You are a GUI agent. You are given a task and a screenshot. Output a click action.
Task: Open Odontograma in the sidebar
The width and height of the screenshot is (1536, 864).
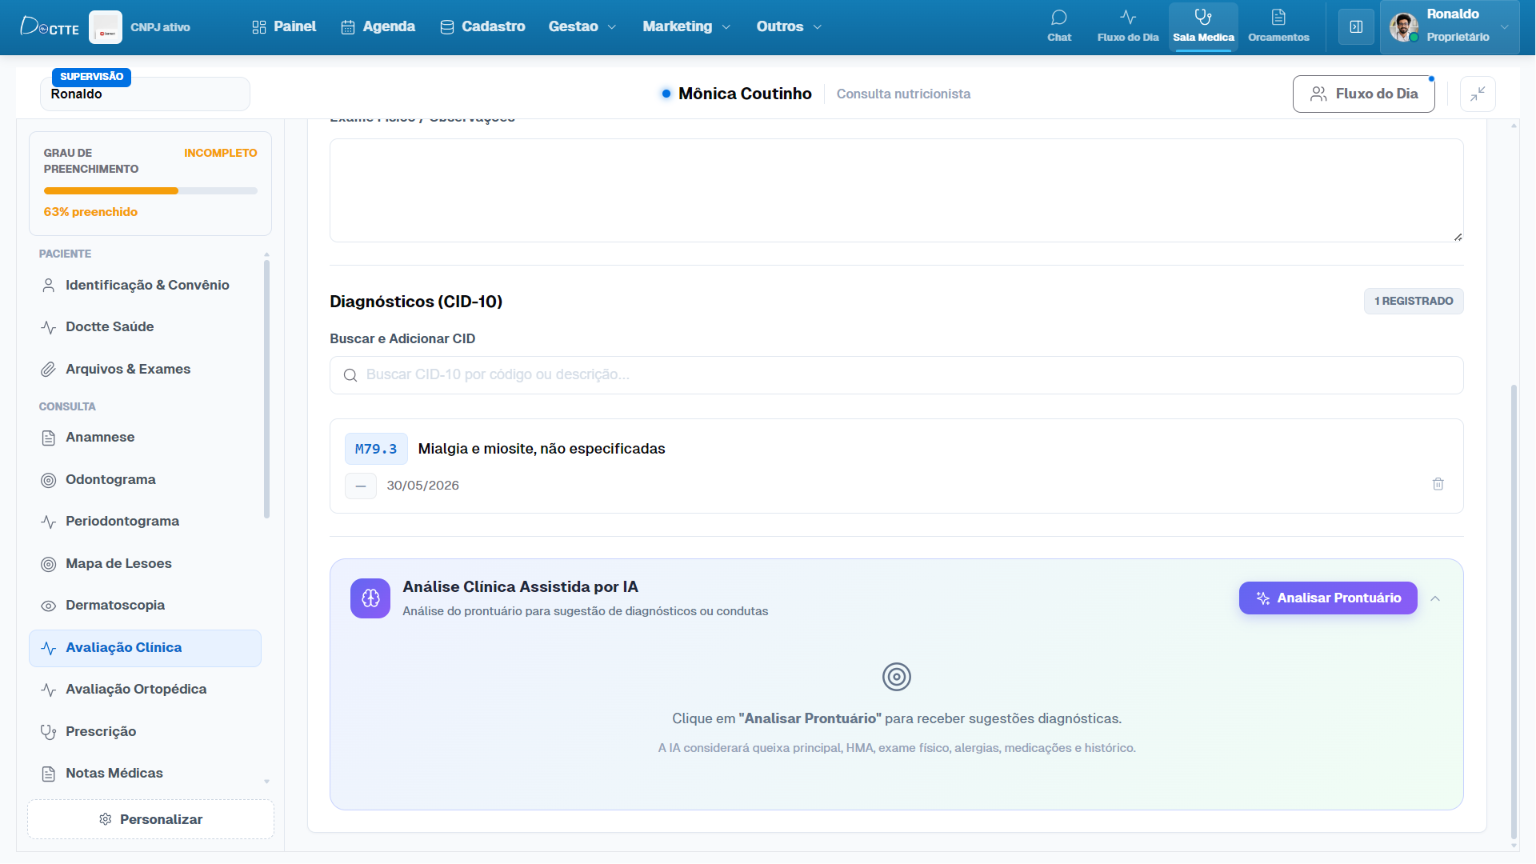click(x=147, y=479)
